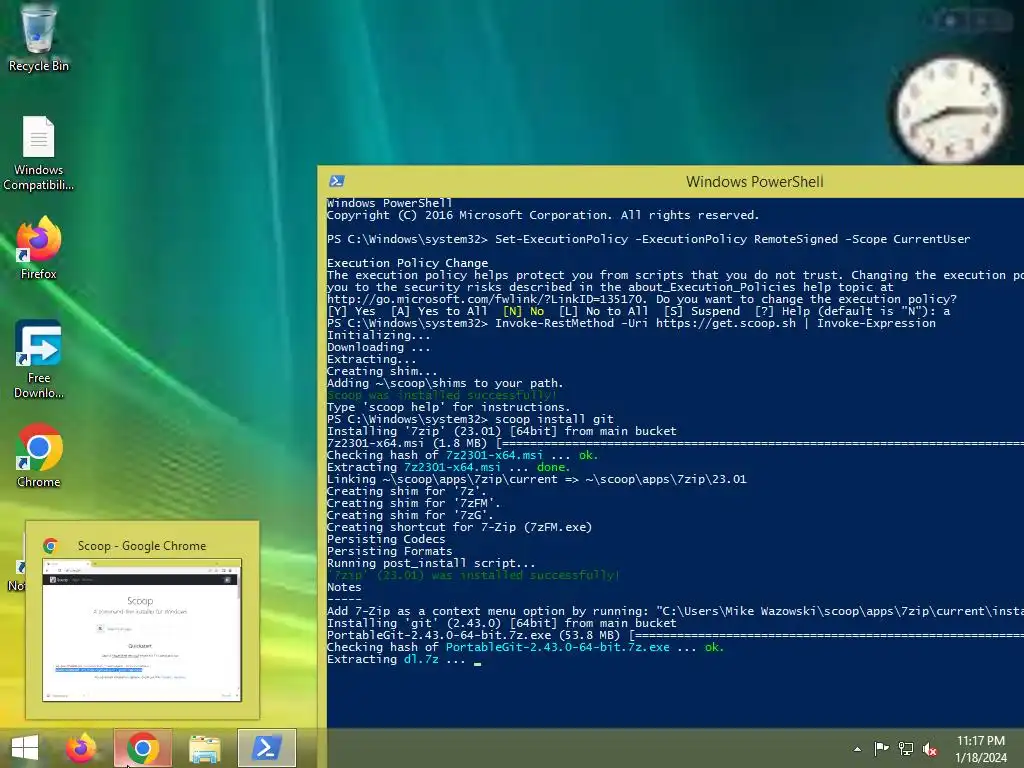The image size is (1024, 768).
Task: Click the 'Notes' line in PowerShell
Action: coord(344,587)
